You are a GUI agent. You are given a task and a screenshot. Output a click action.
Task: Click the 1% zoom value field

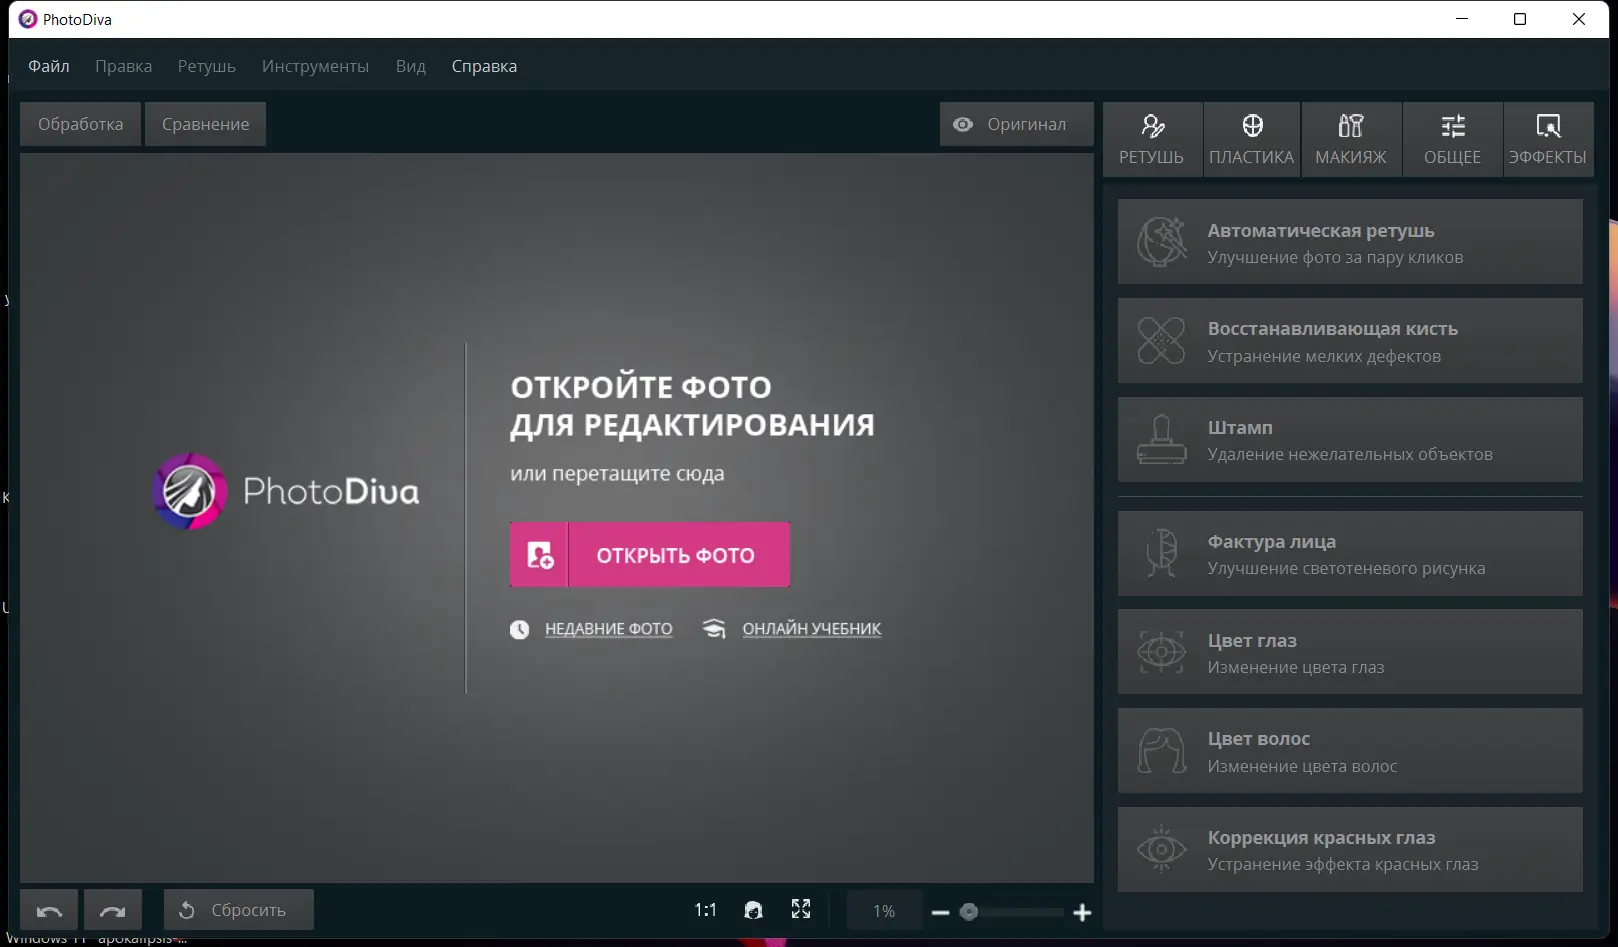point(884,911)
